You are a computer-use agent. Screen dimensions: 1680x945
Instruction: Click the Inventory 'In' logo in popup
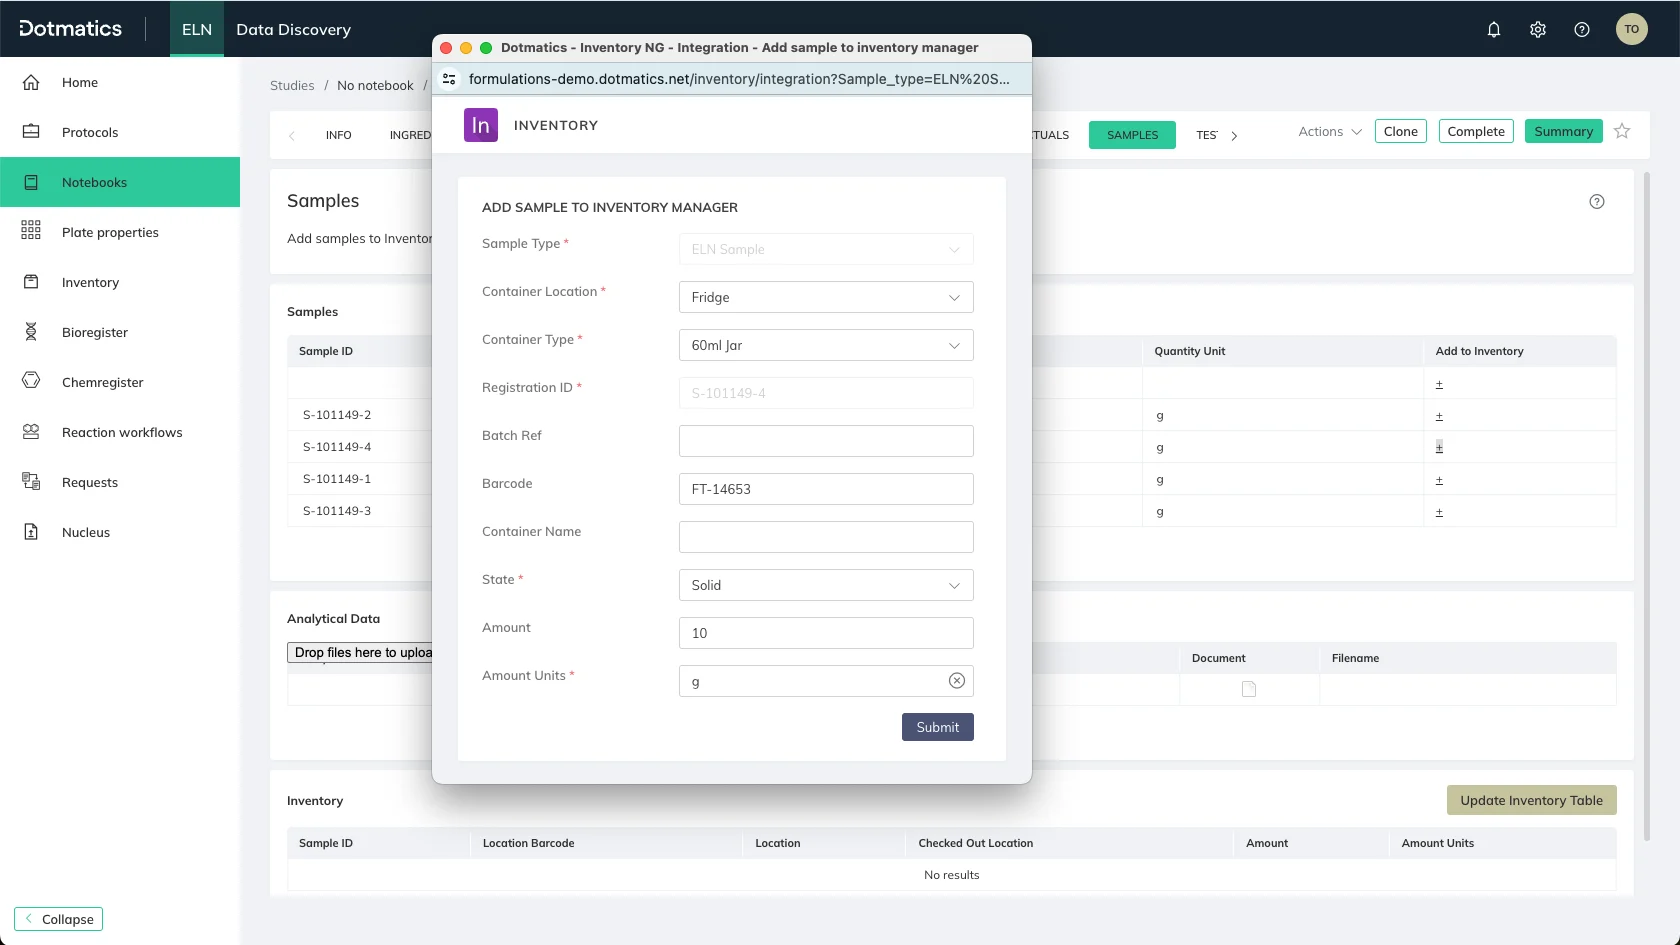click(x=481, y=125)
